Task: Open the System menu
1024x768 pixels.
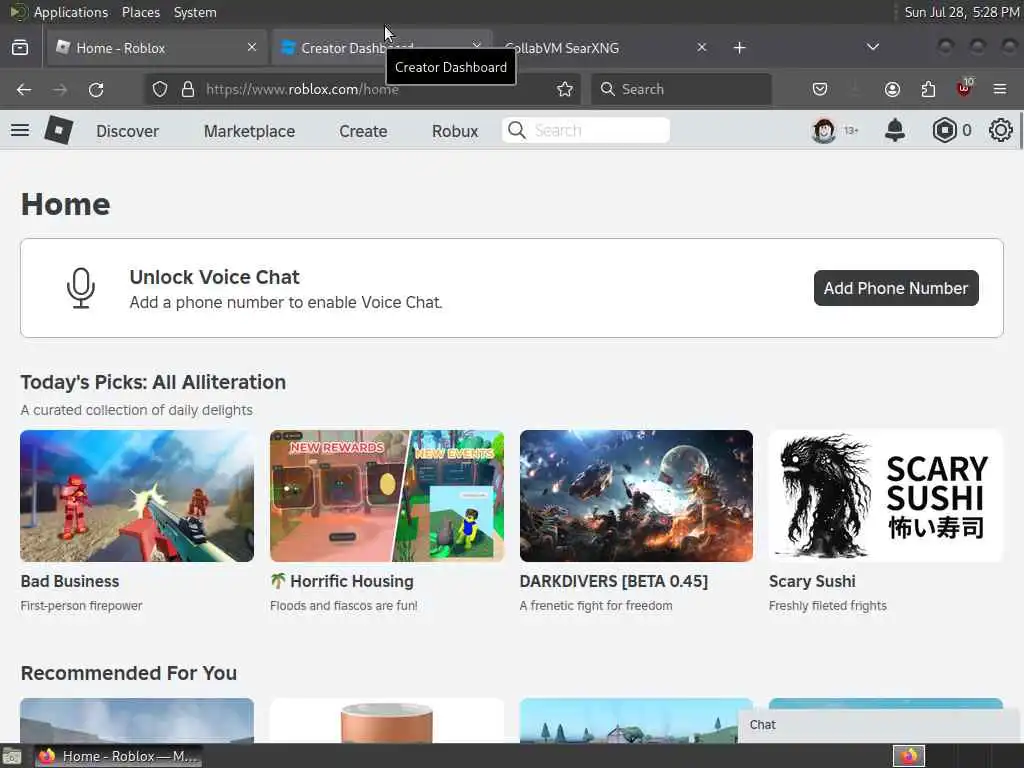Action: [195, 12]
